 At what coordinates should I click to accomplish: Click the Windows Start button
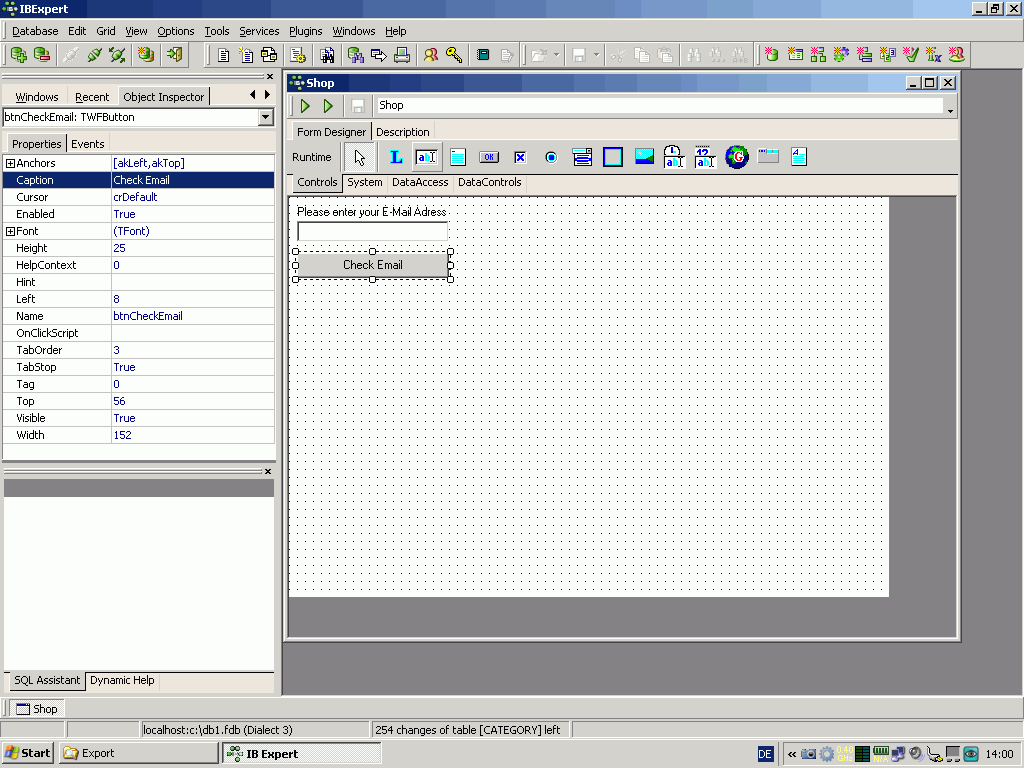(x=28, y=754)
